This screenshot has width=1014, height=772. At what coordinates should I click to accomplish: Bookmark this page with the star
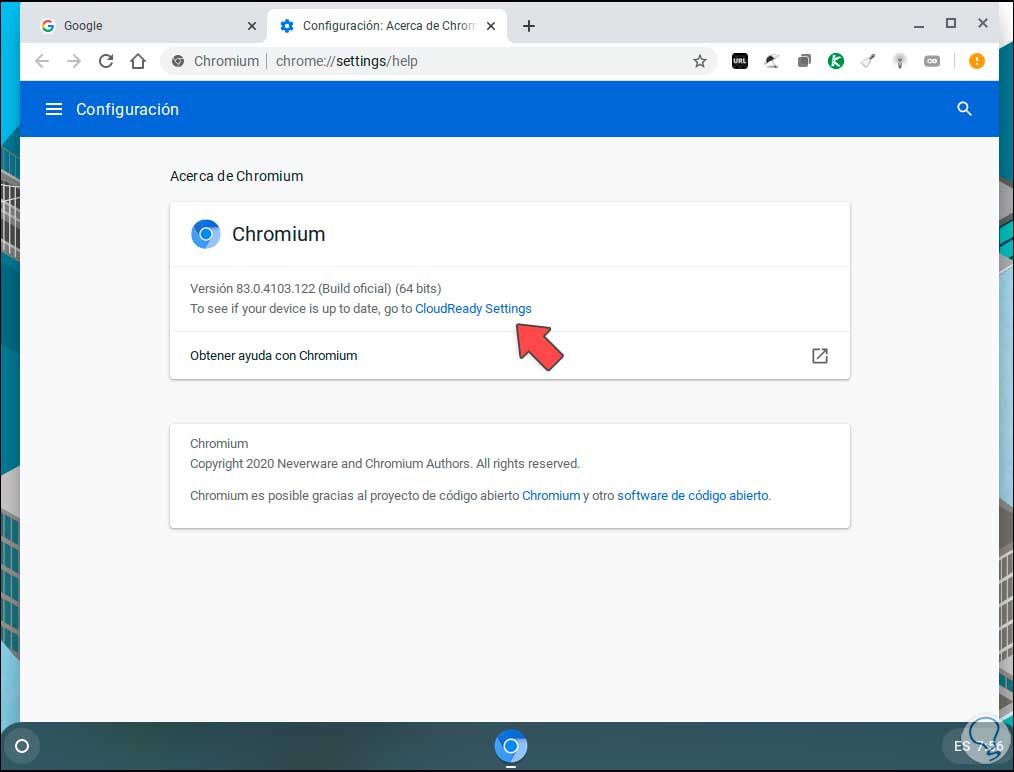pos(700,61)
